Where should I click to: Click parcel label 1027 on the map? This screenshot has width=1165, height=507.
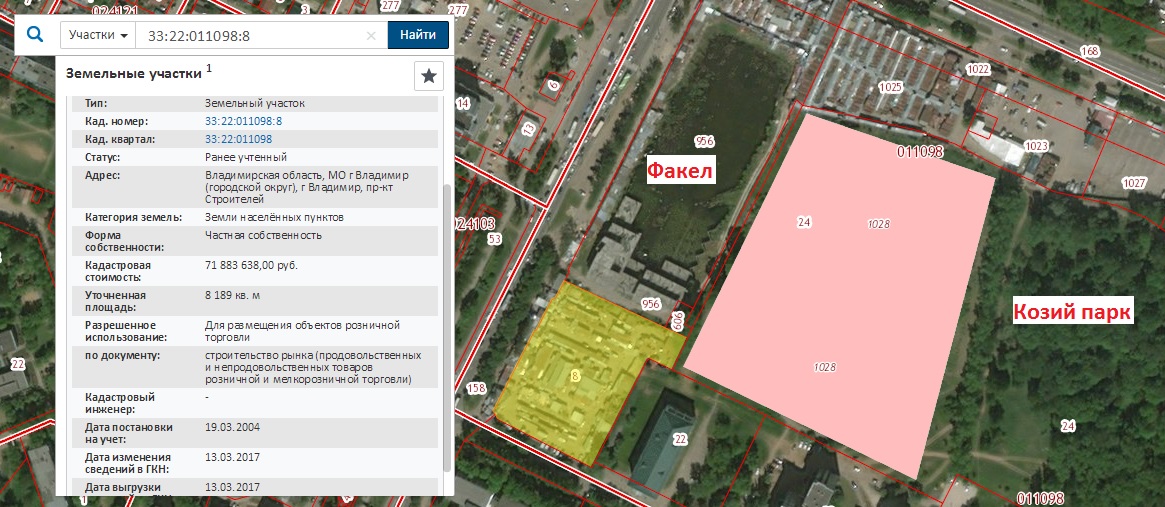1134,183
